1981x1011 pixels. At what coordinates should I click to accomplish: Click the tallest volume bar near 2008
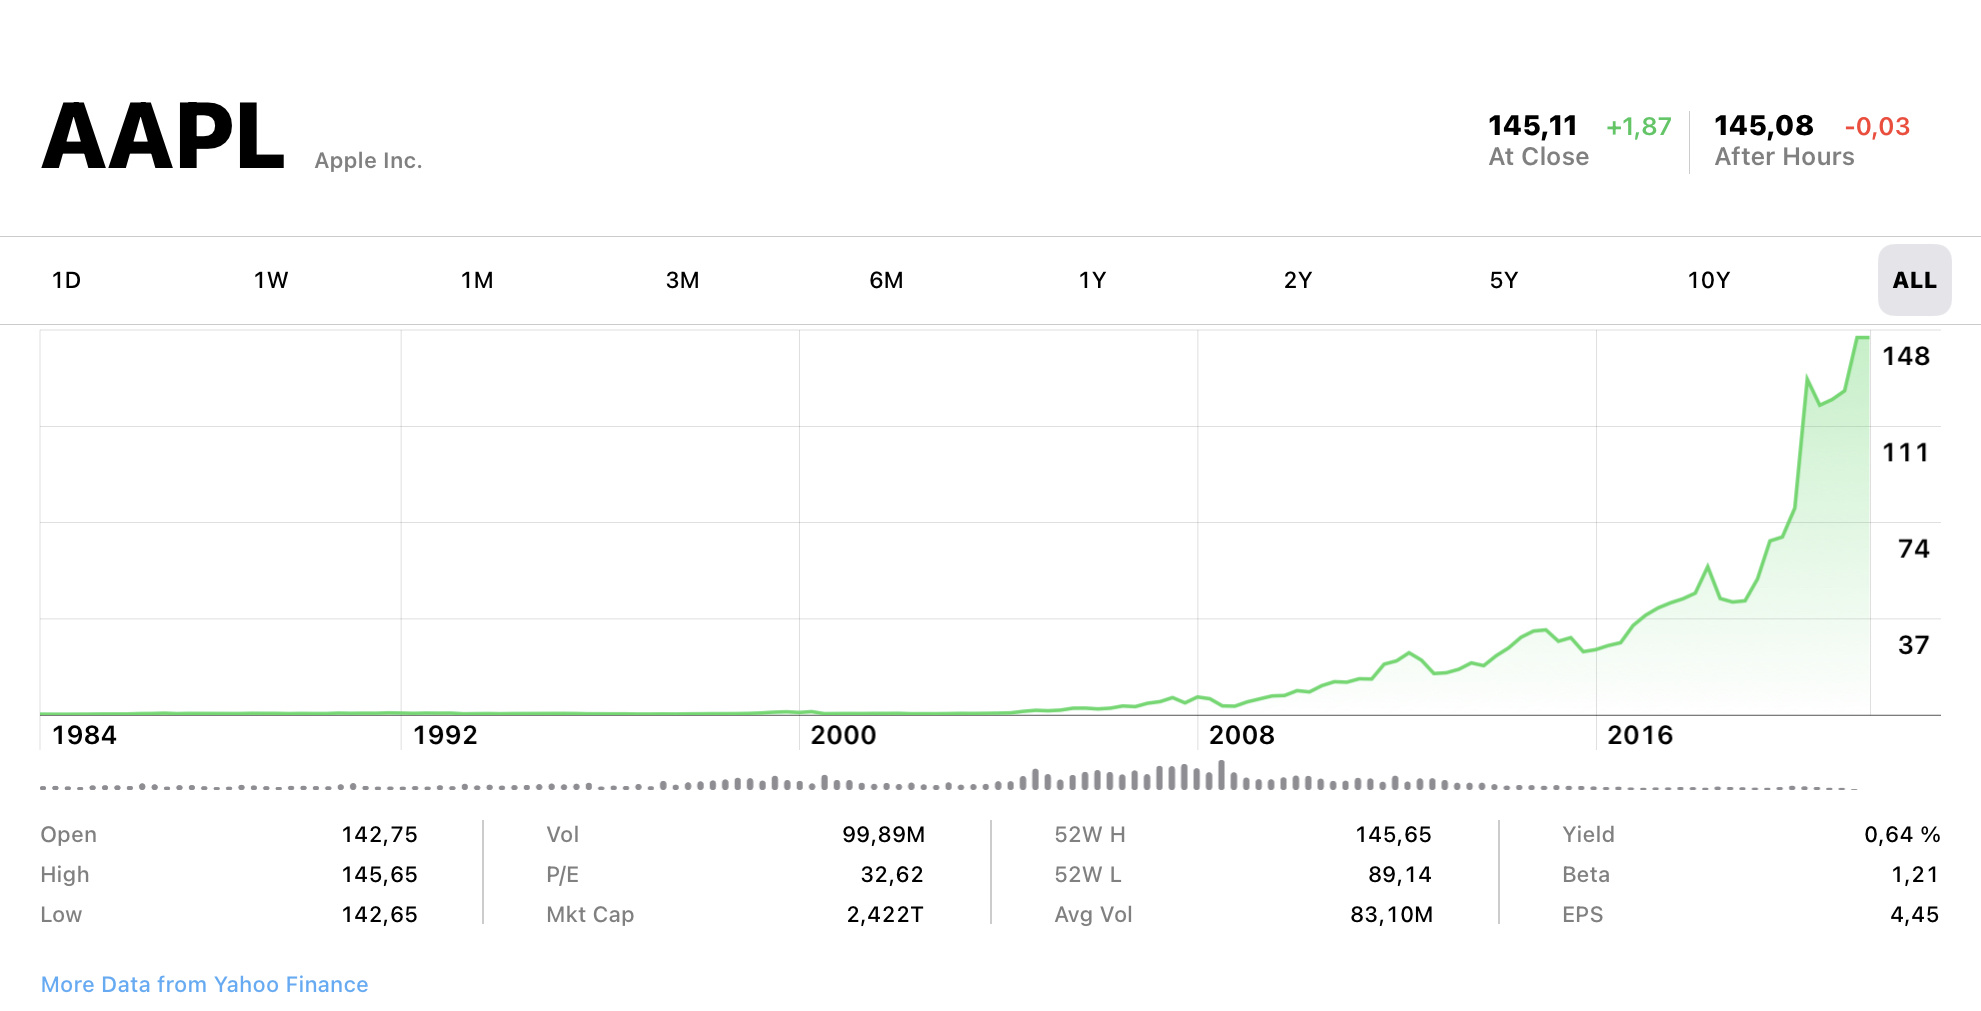pos(1221,775)
